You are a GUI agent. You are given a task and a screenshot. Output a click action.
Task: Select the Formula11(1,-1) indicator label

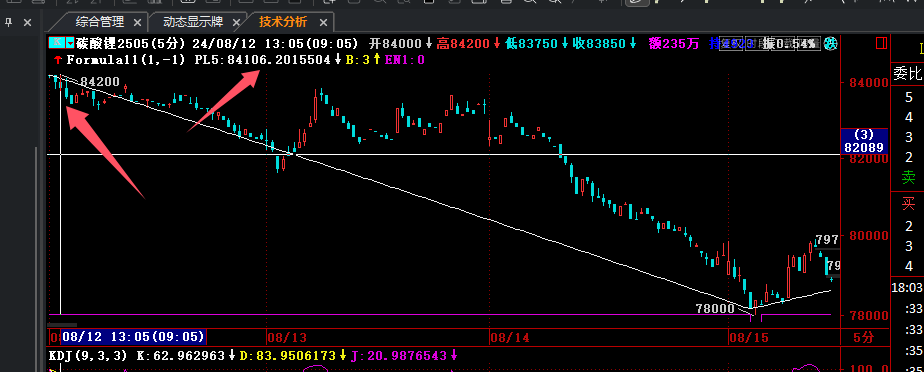pos(126,60)
